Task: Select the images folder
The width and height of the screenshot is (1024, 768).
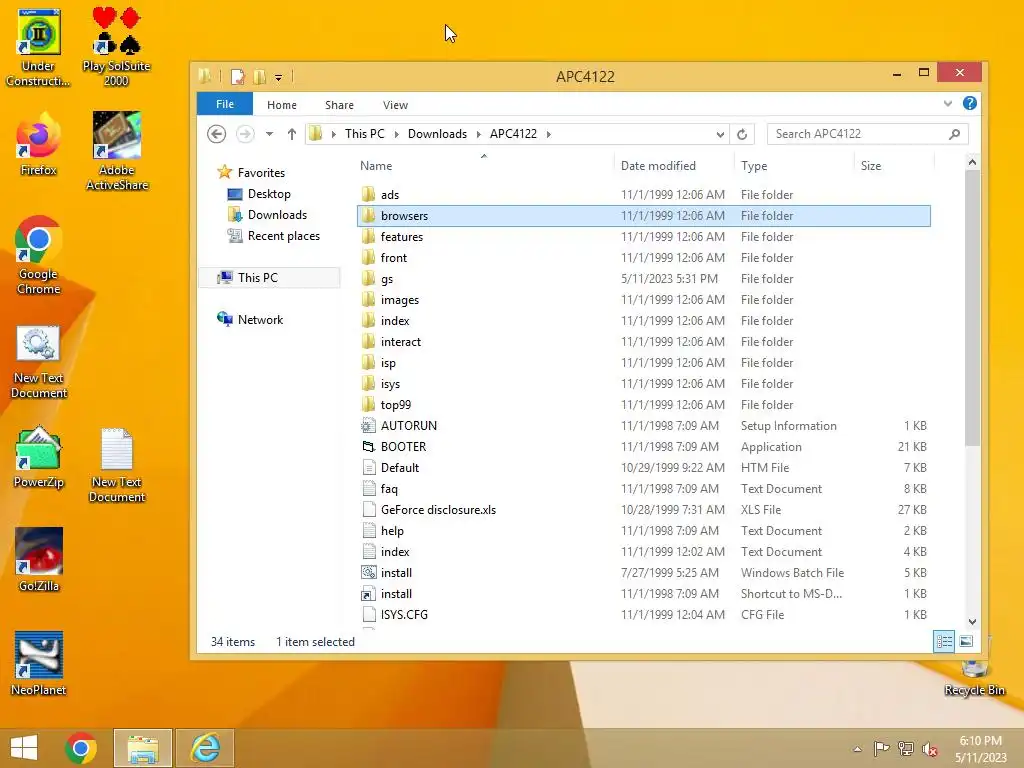Action: [x=644, y=300]
